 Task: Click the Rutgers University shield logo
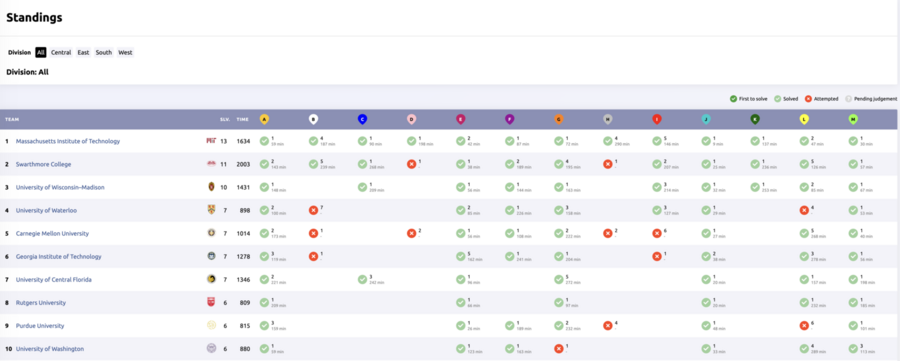tap(211, 302)
